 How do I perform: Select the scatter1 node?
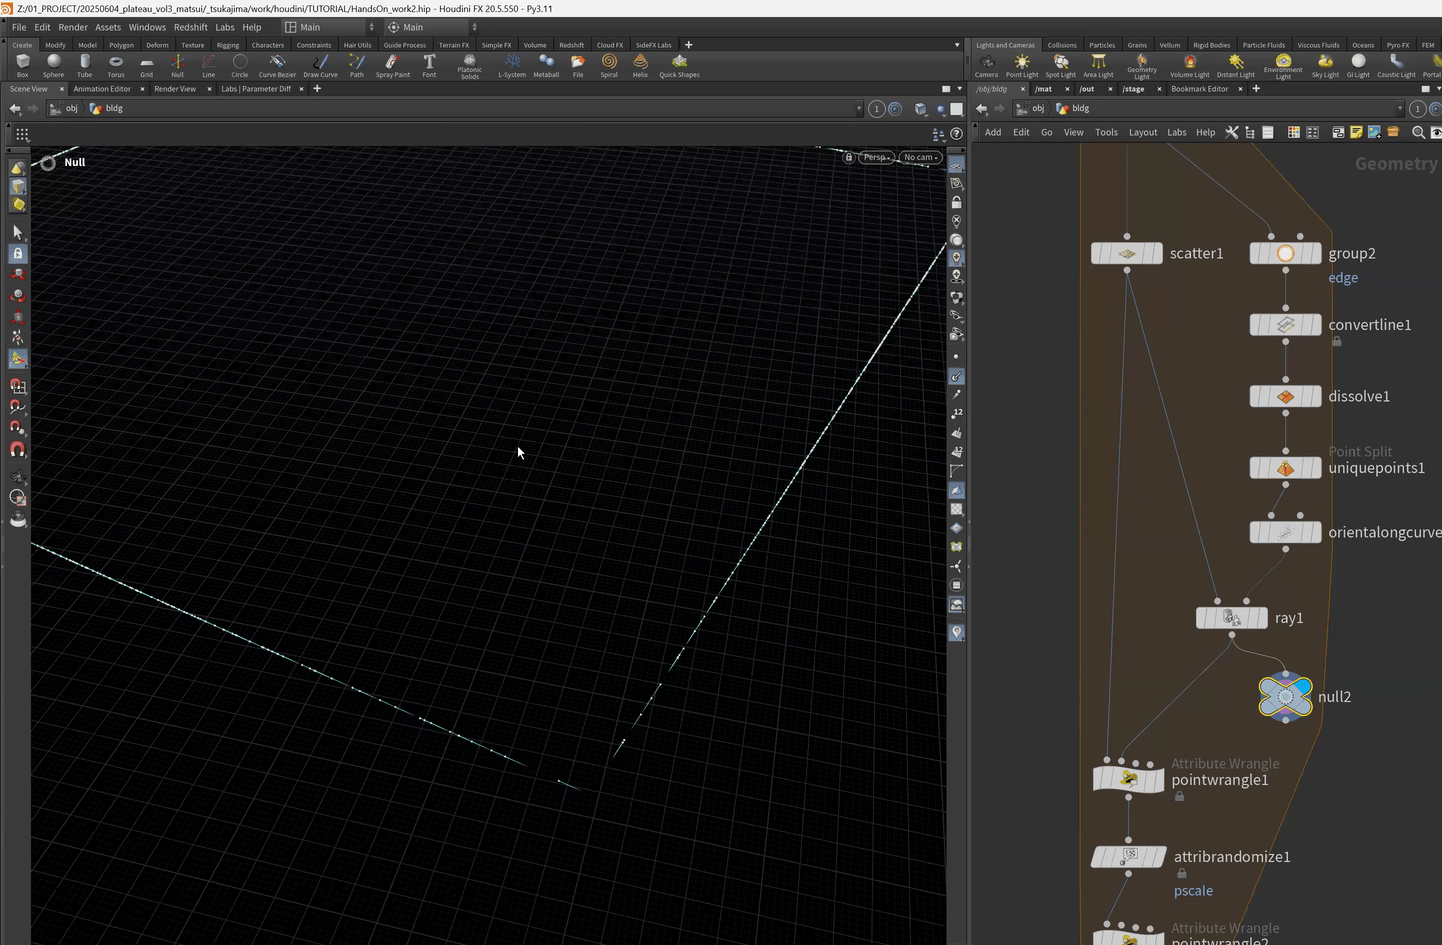(1127, 254)
